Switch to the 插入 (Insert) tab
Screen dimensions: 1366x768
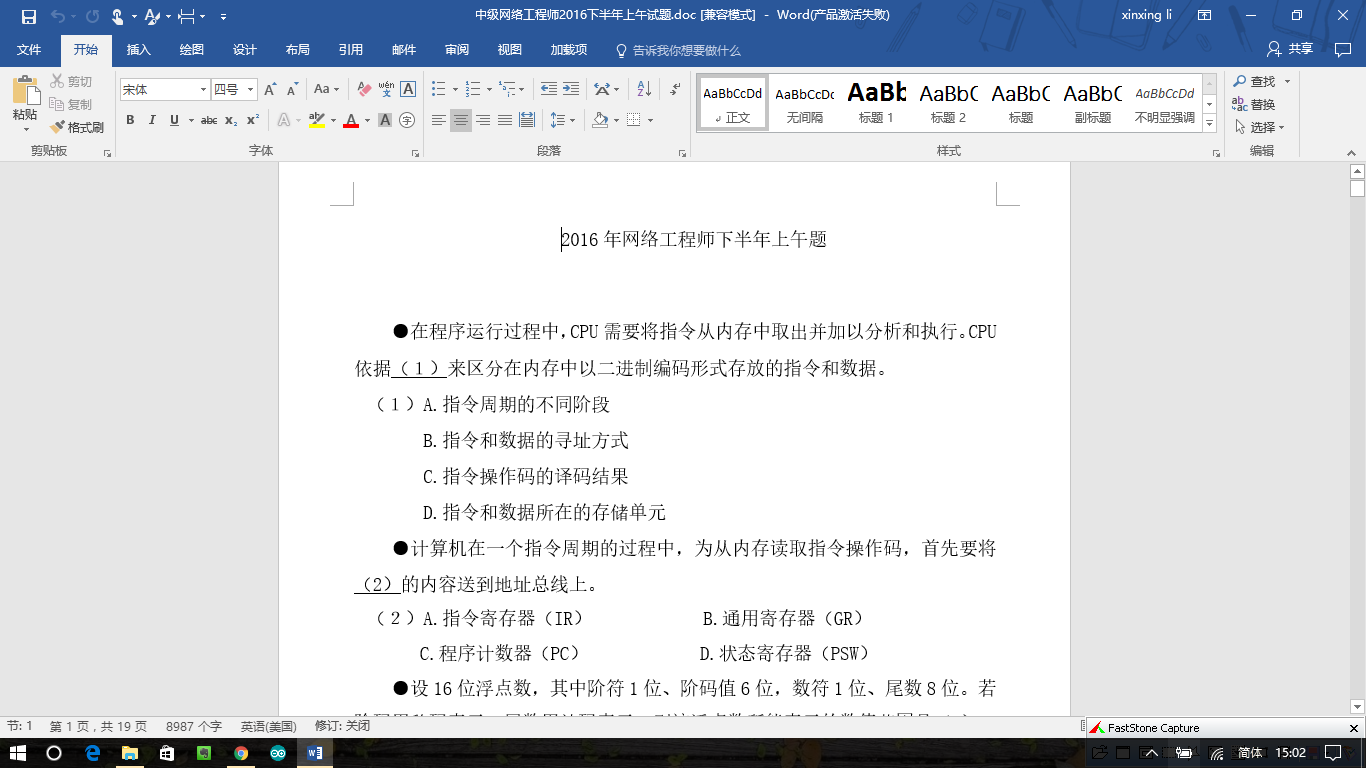tap(139, 50)
